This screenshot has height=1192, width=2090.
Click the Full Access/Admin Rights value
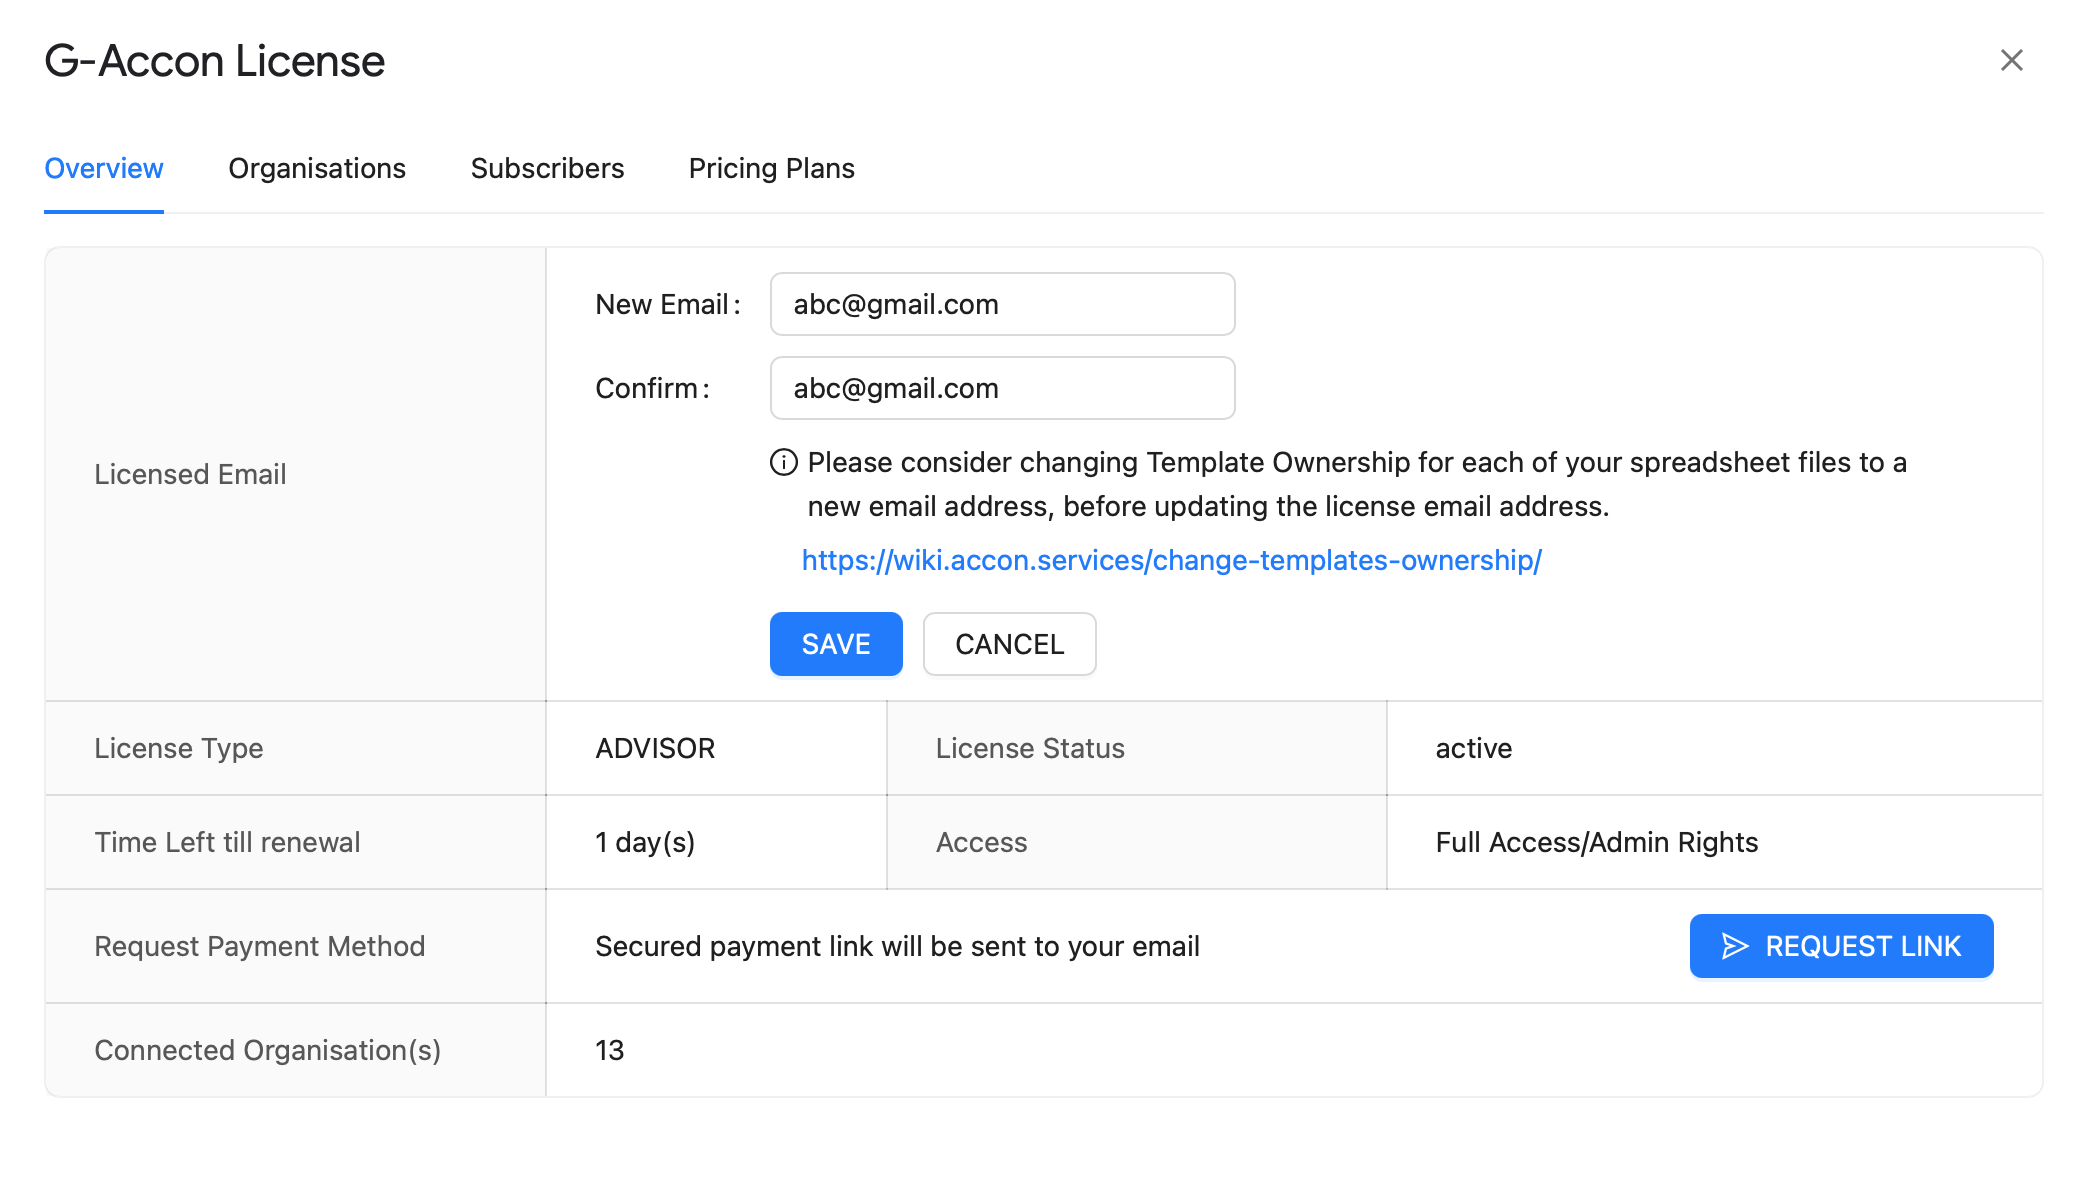[x=1597, y=842]
